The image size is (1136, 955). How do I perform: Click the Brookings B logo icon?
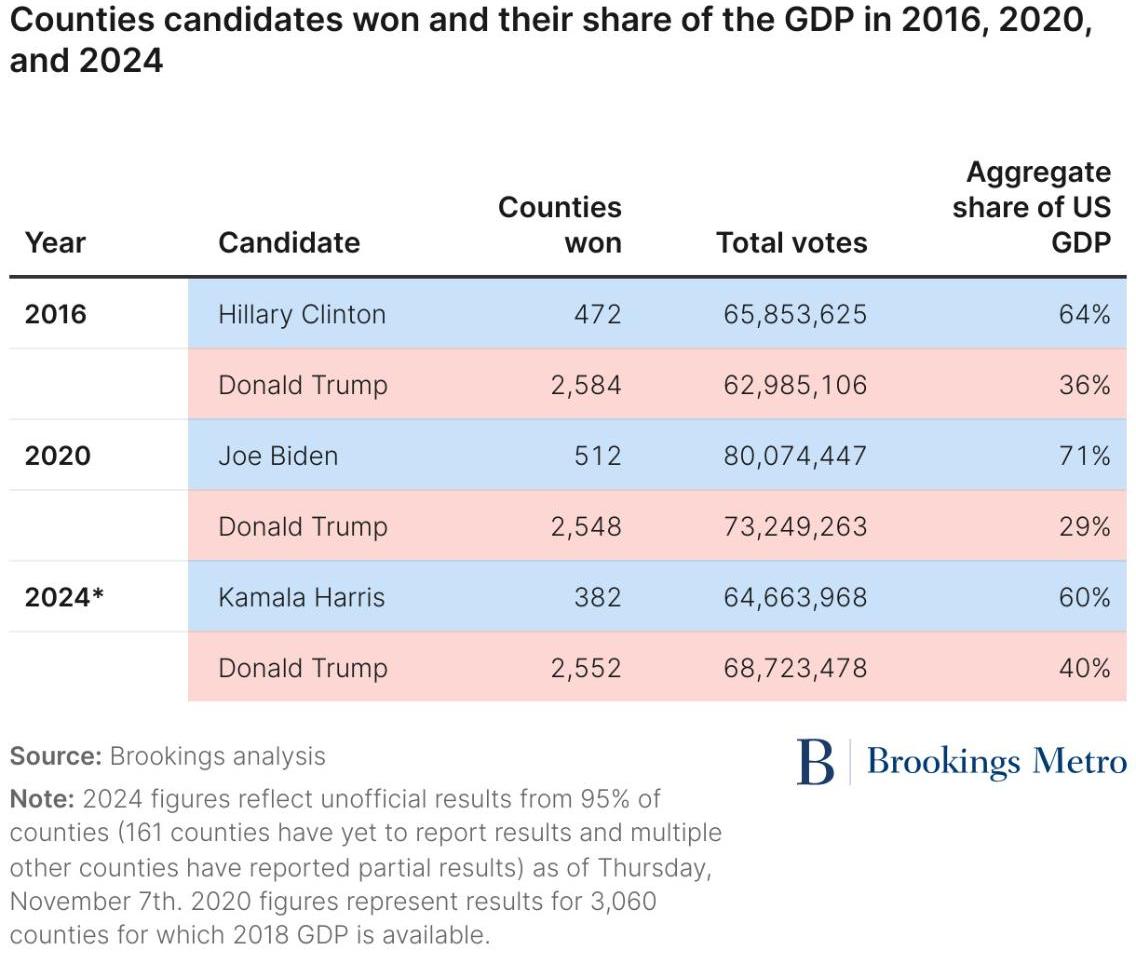815,762
